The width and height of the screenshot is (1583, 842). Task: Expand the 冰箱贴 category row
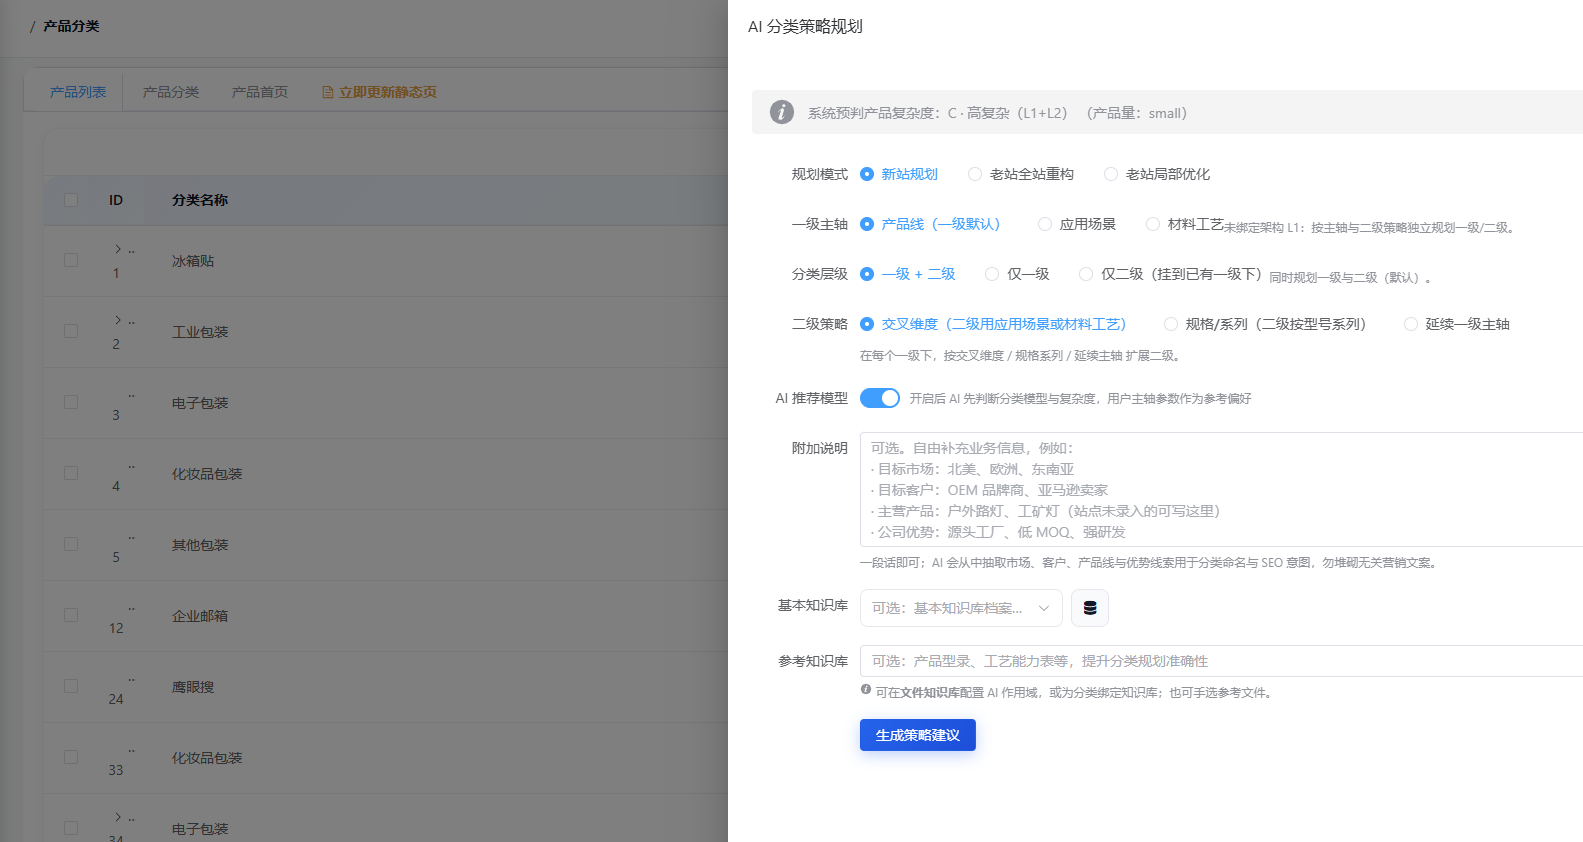pos(117,248)
